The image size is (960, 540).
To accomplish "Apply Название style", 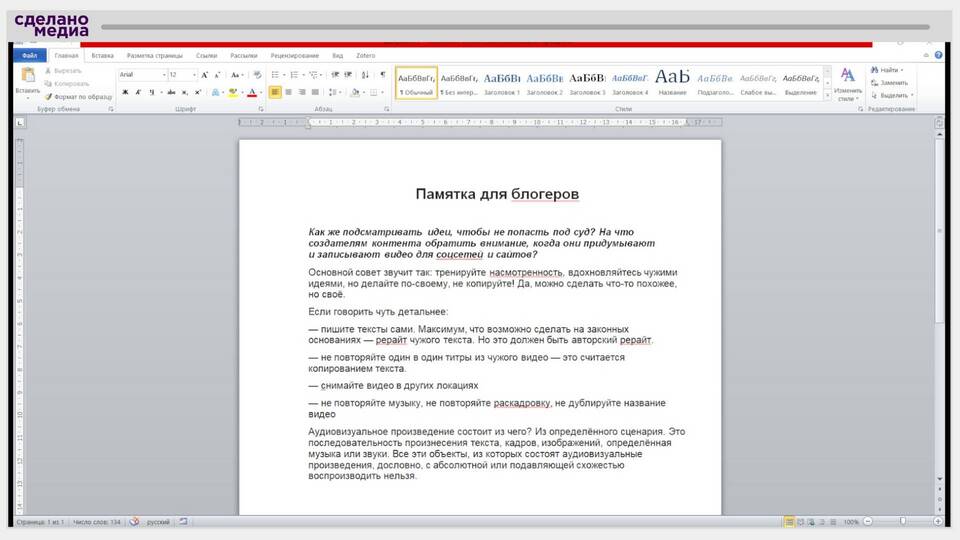I will [x=672, y=83].
